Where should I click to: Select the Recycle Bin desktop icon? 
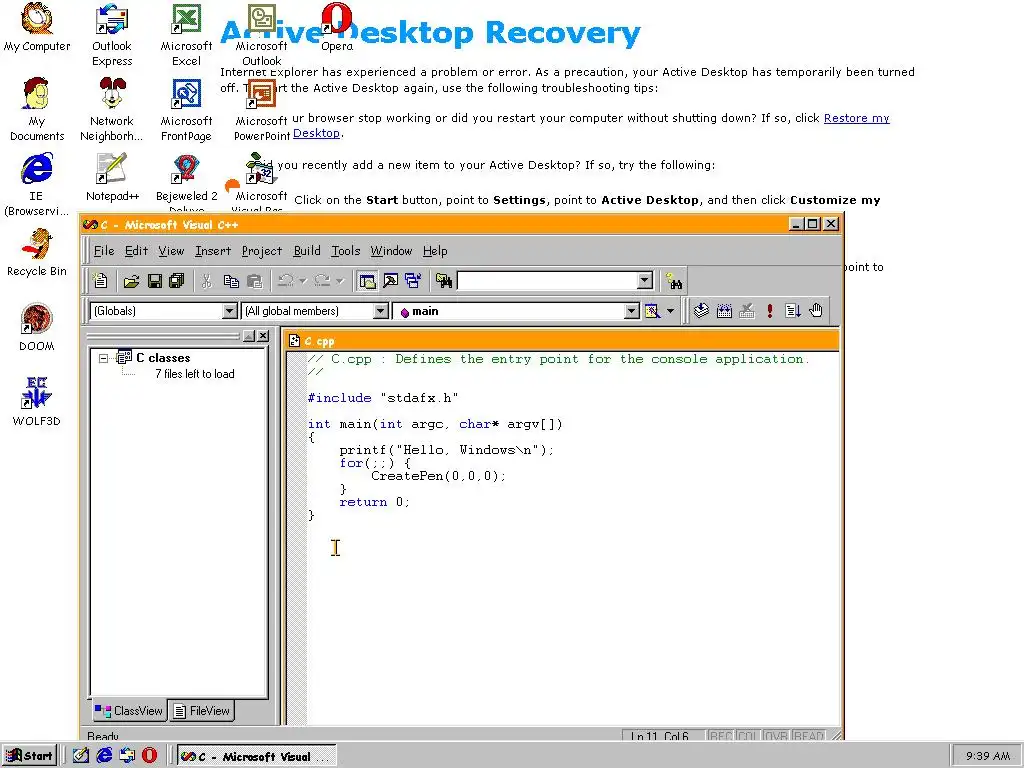(x=37, y=253)
